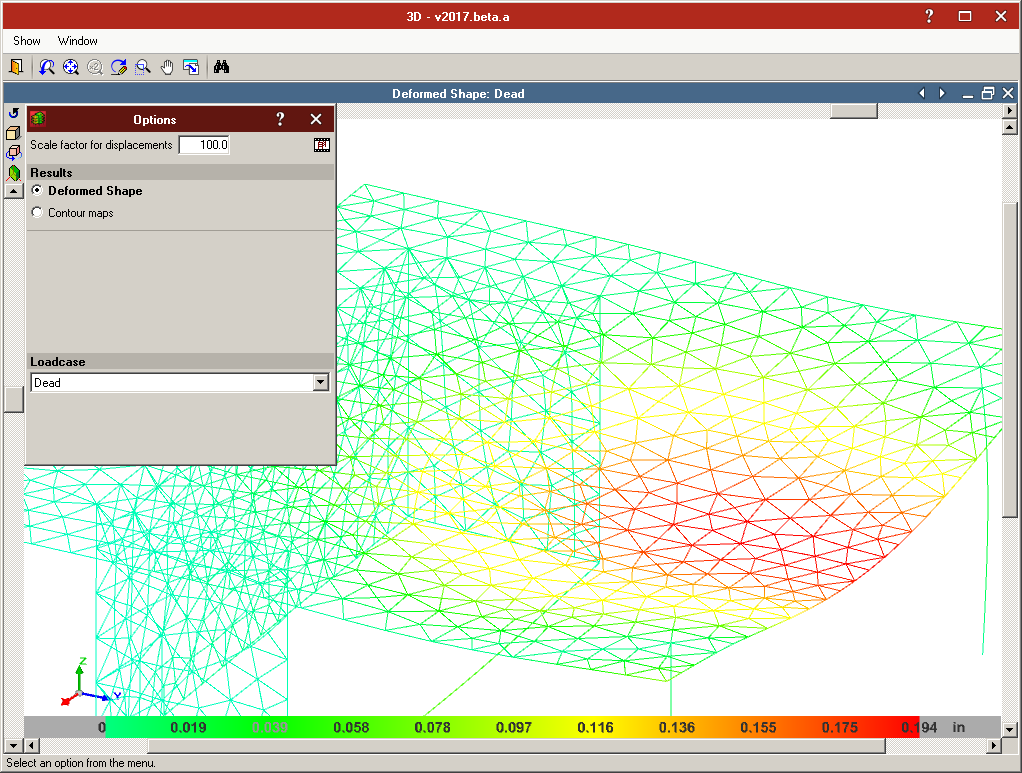Click the green prism perspective icon
This screenshot has width=1022, height=773.
pyautogui.click(x=13, y=173)
